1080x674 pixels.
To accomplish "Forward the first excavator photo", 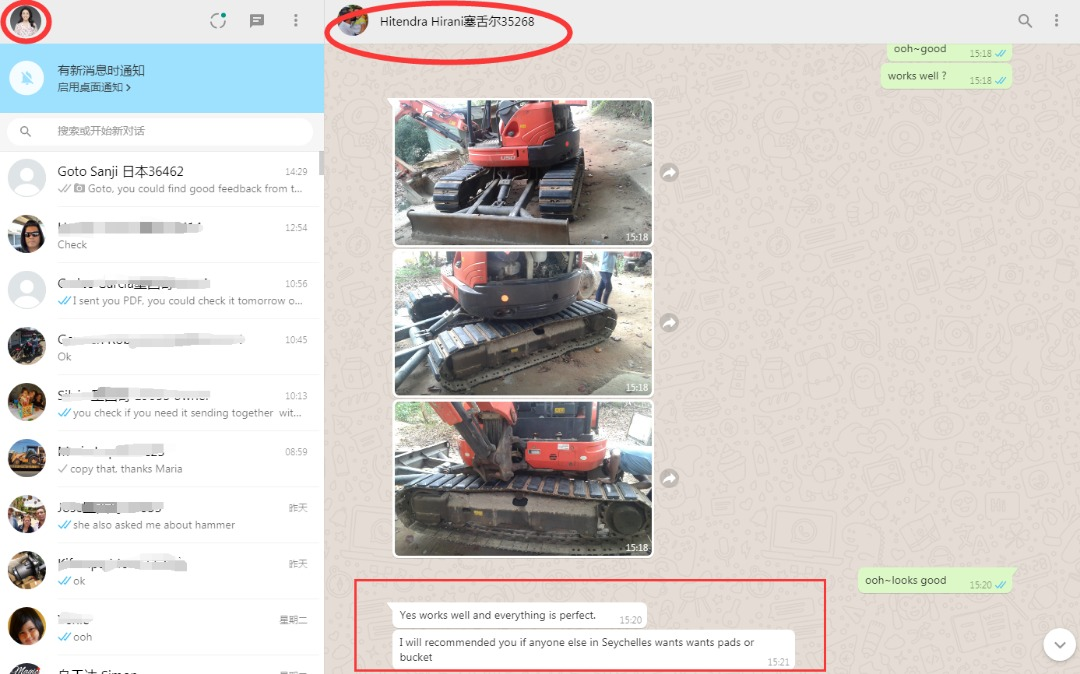I will 669,172.
